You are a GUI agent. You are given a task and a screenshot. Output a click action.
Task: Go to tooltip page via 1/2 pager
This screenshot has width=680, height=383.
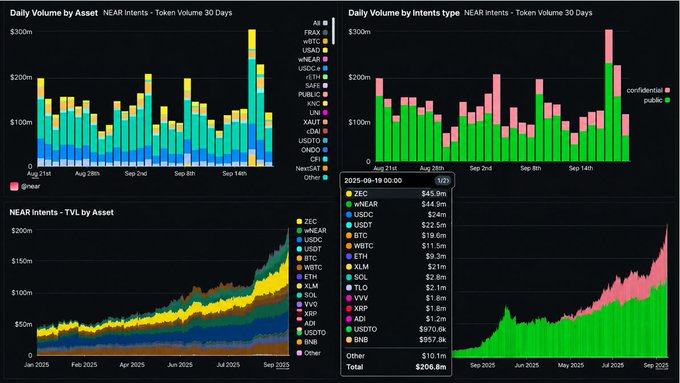[x=442, y=180]
